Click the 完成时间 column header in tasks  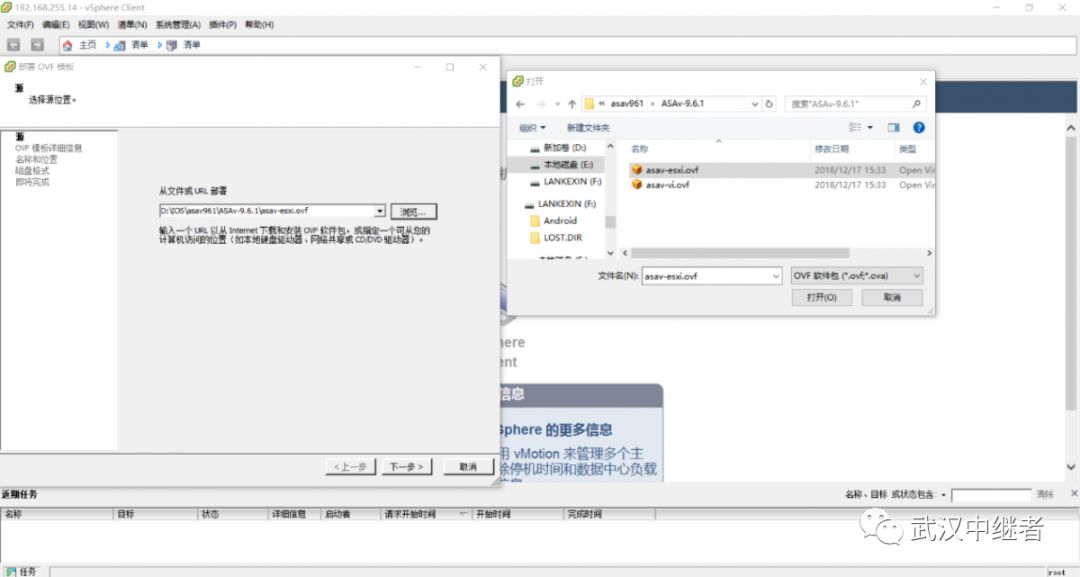point(610,514)
